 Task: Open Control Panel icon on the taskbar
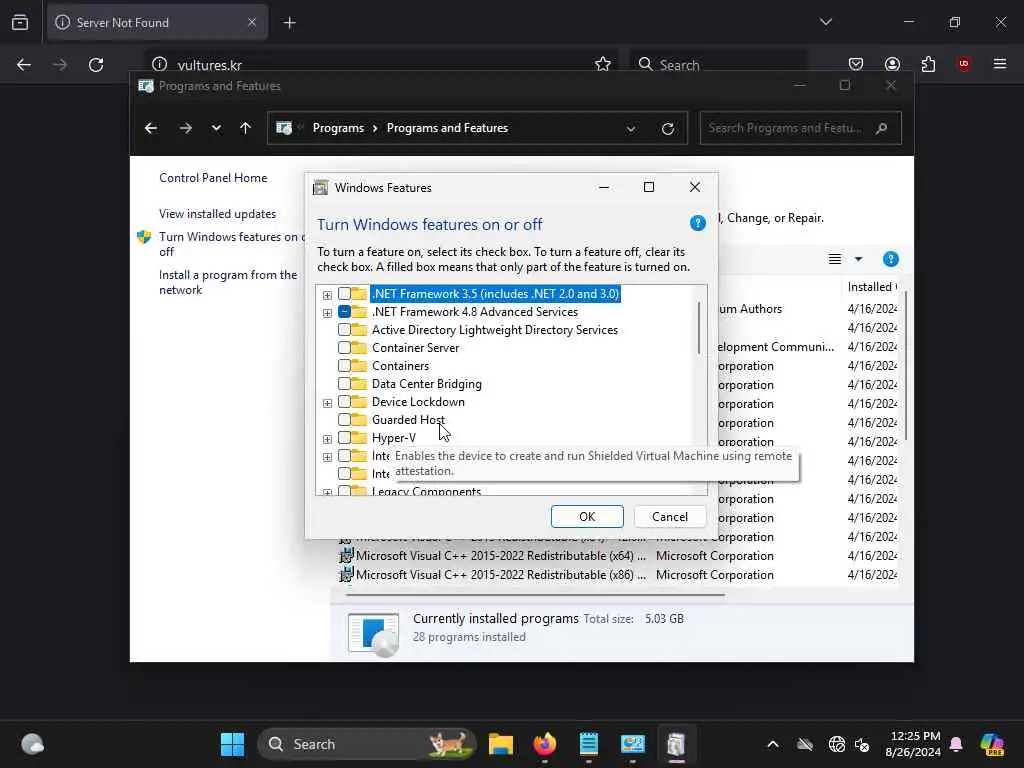click(632, 744)
